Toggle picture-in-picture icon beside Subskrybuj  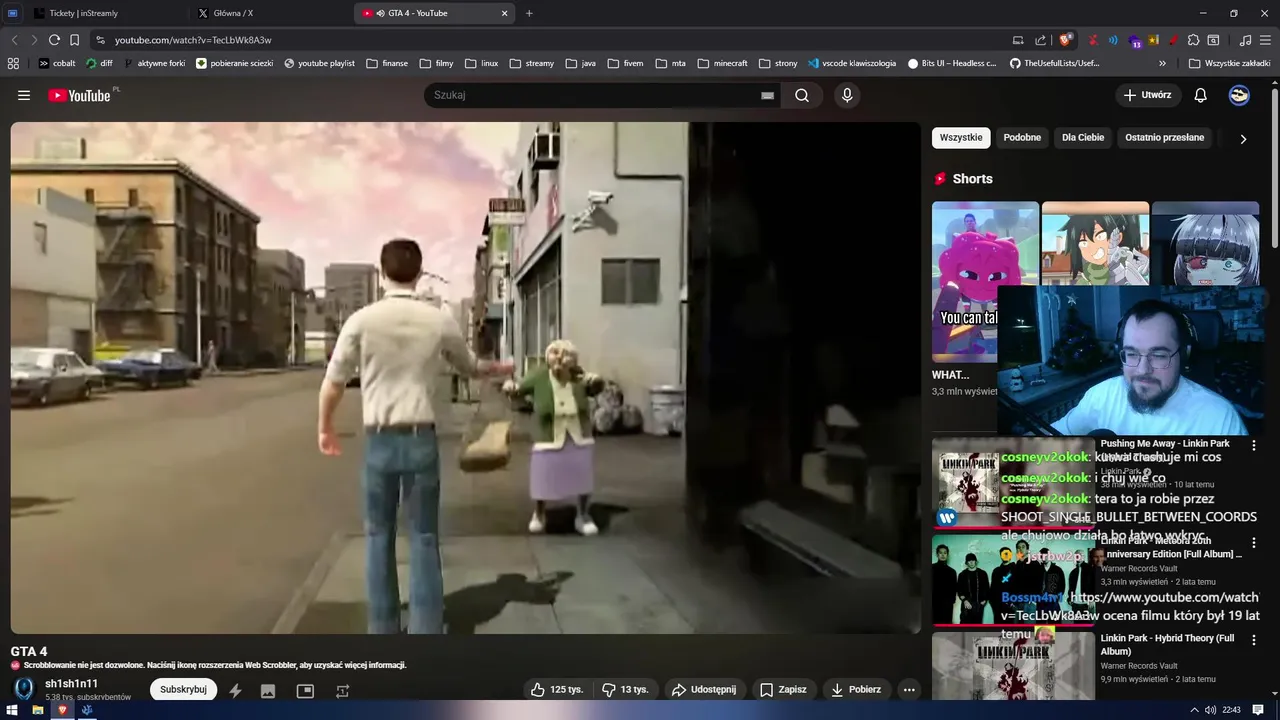tap(305, 690)
